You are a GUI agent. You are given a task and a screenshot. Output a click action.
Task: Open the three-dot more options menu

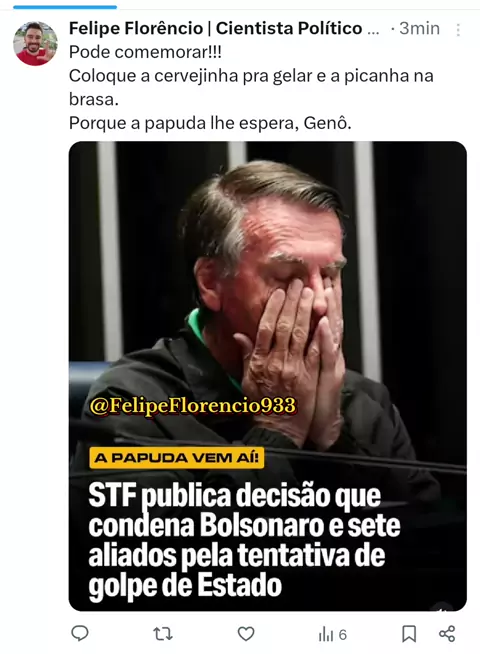pos(458,30)
